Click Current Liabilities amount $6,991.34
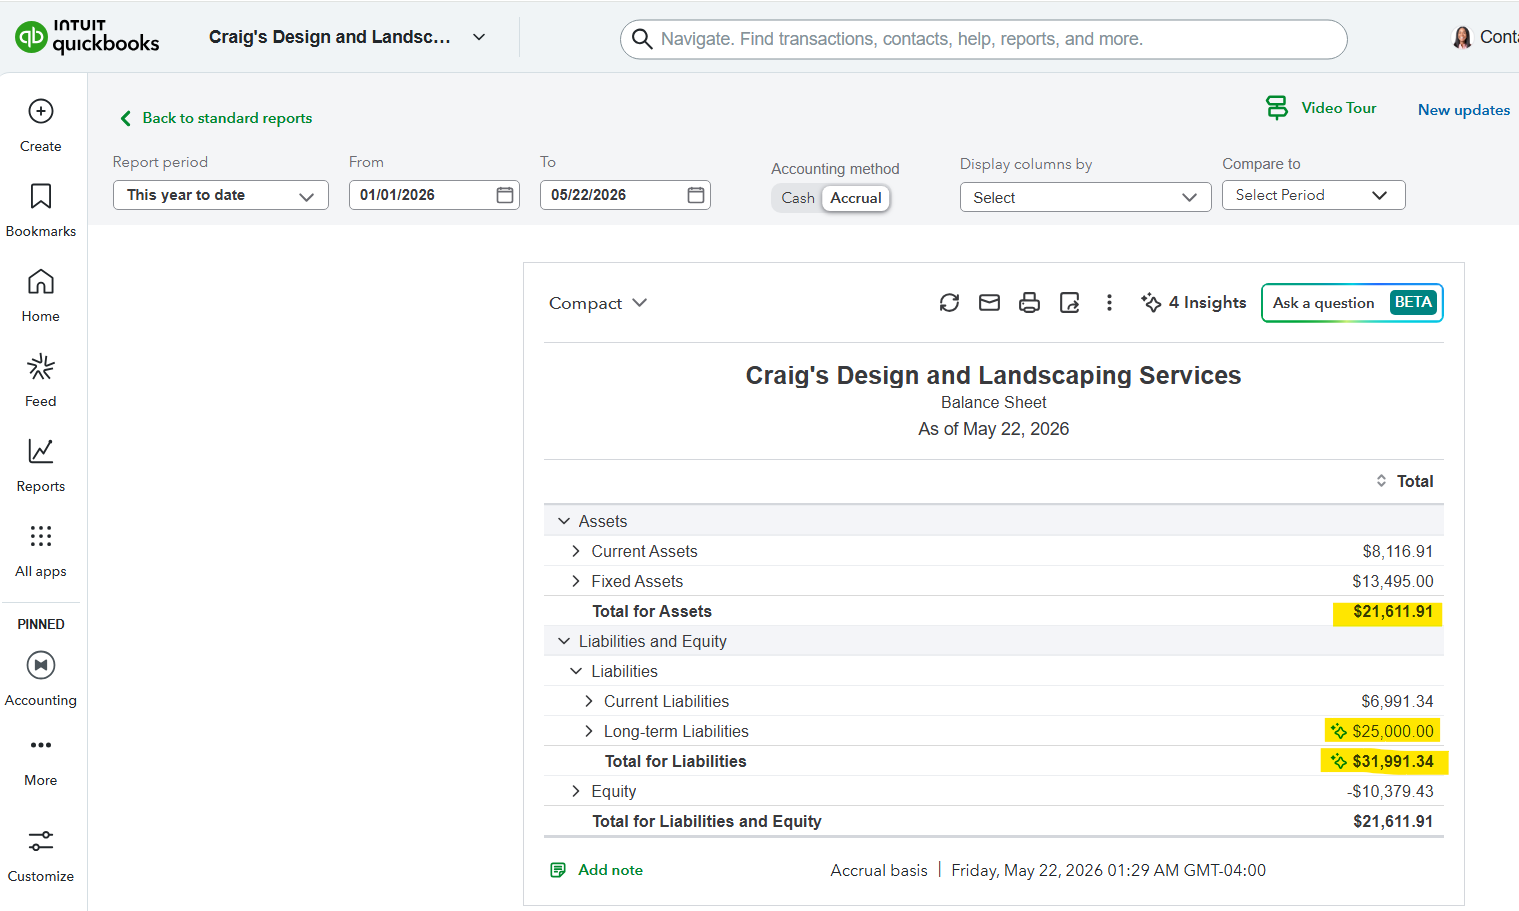This screenshot has width=1519, height=911. 1397,701
